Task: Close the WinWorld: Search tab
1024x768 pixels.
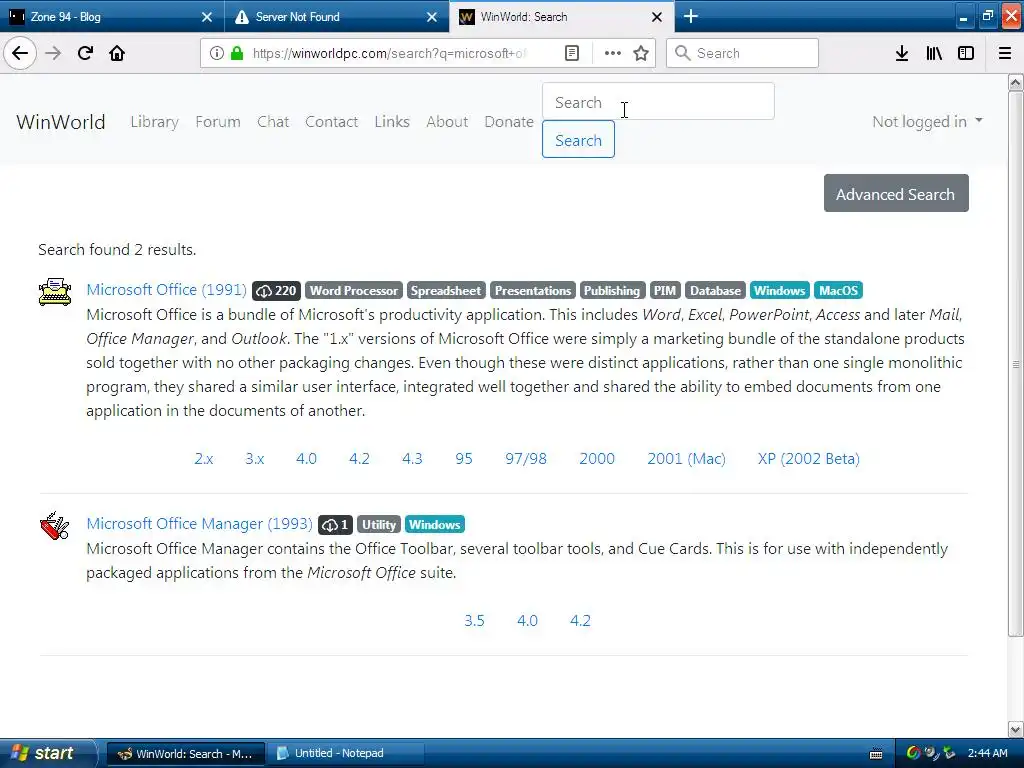Action: [x=657, y=17]
